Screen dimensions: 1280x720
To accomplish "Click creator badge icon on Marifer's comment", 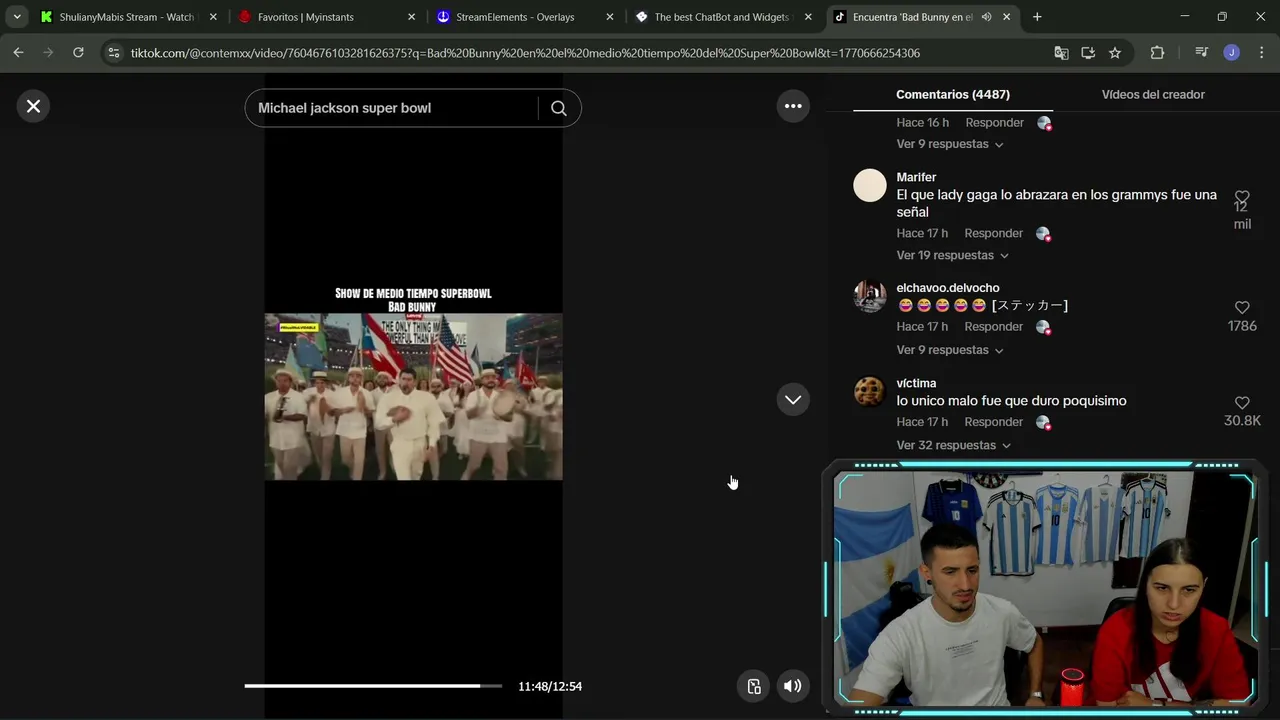I will [1043, 234].
